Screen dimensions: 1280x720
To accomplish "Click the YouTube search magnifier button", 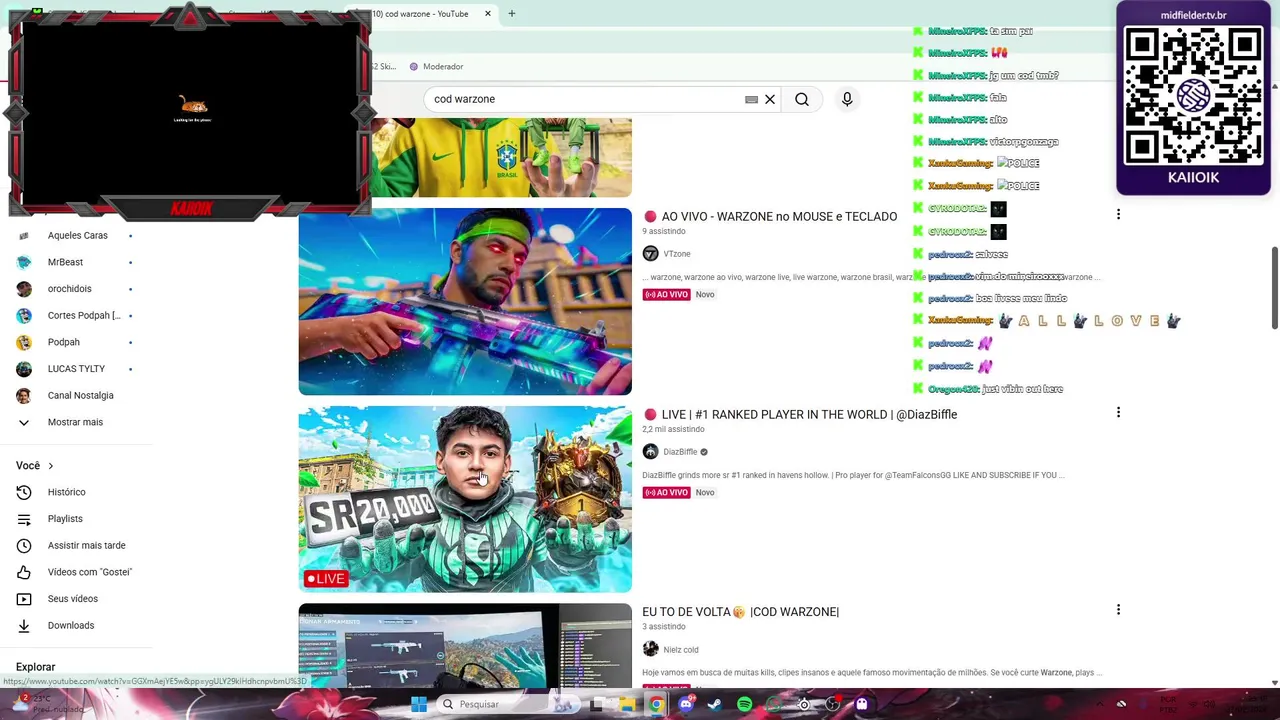I will pyautogui.click(x=802, y=99).
